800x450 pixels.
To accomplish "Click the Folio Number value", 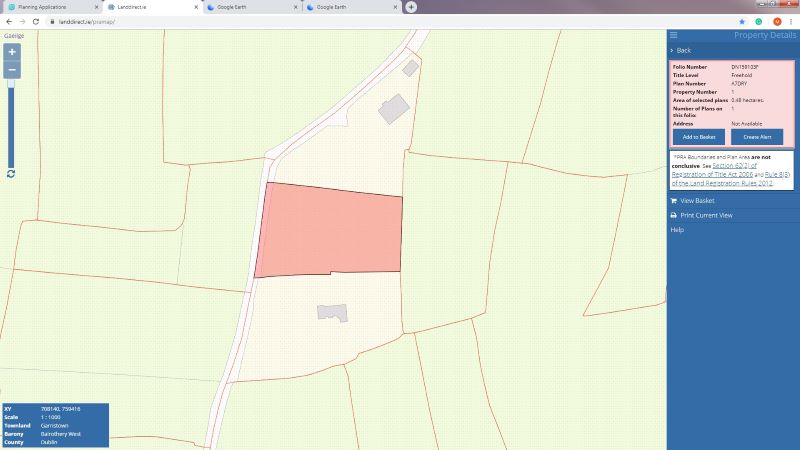I will point(744,67).
